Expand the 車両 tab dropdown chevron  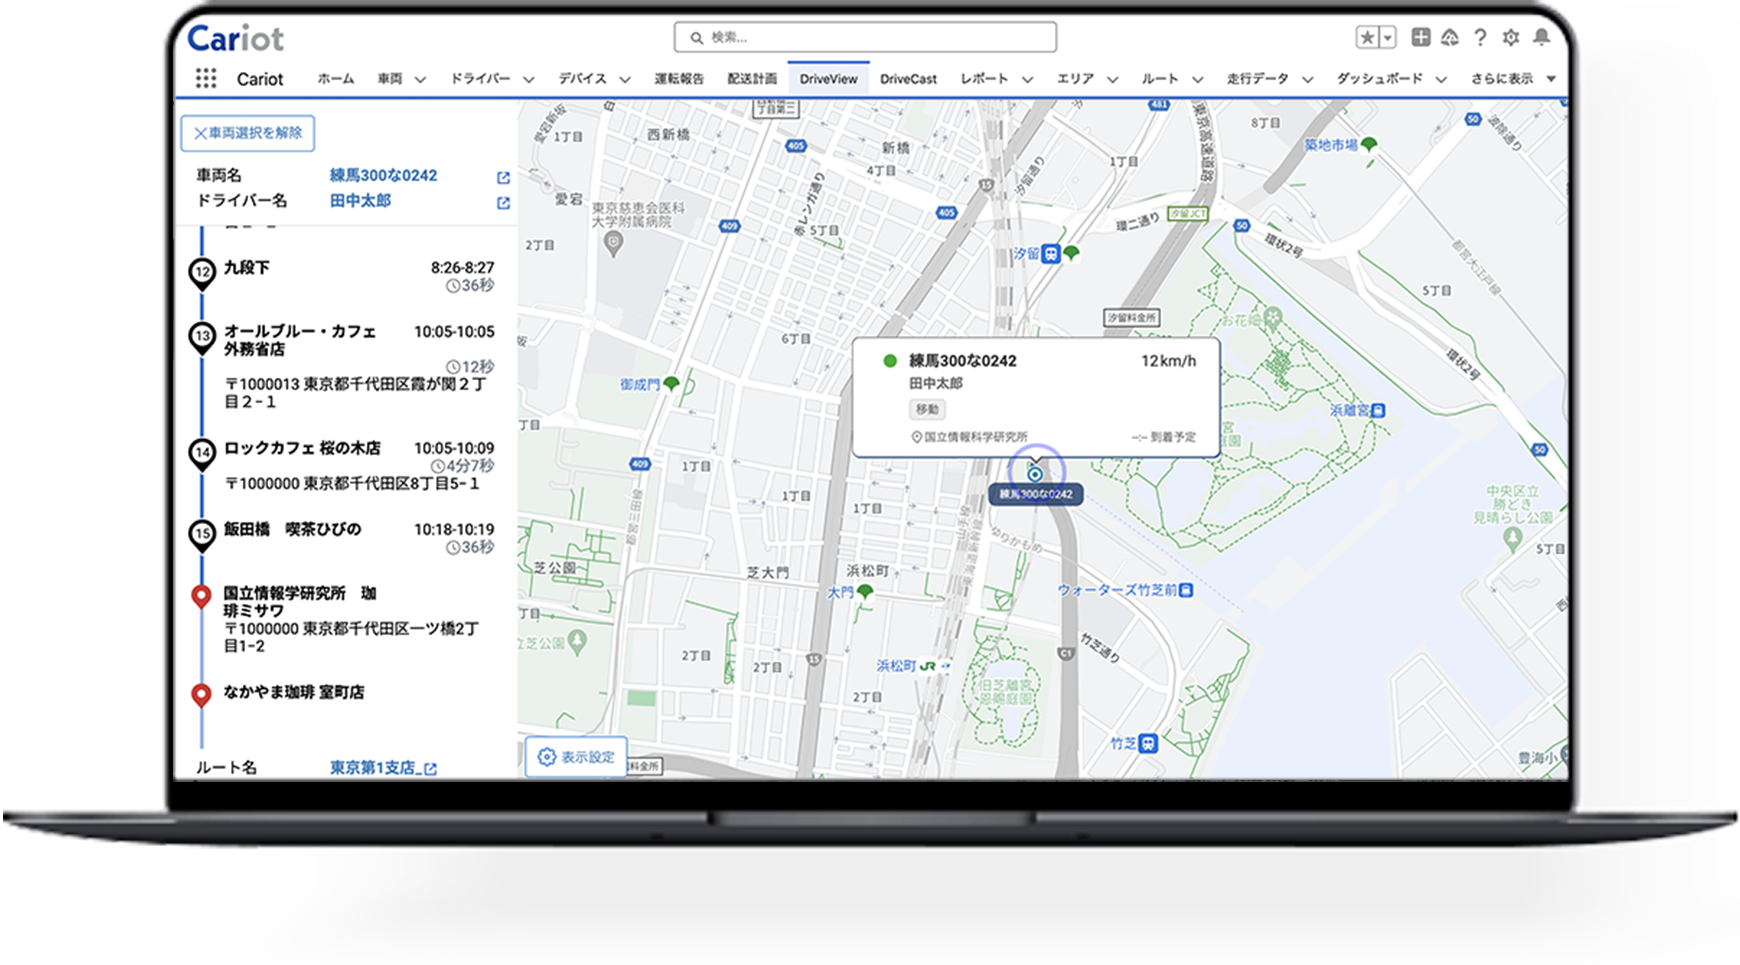click(x=420, y=79)
